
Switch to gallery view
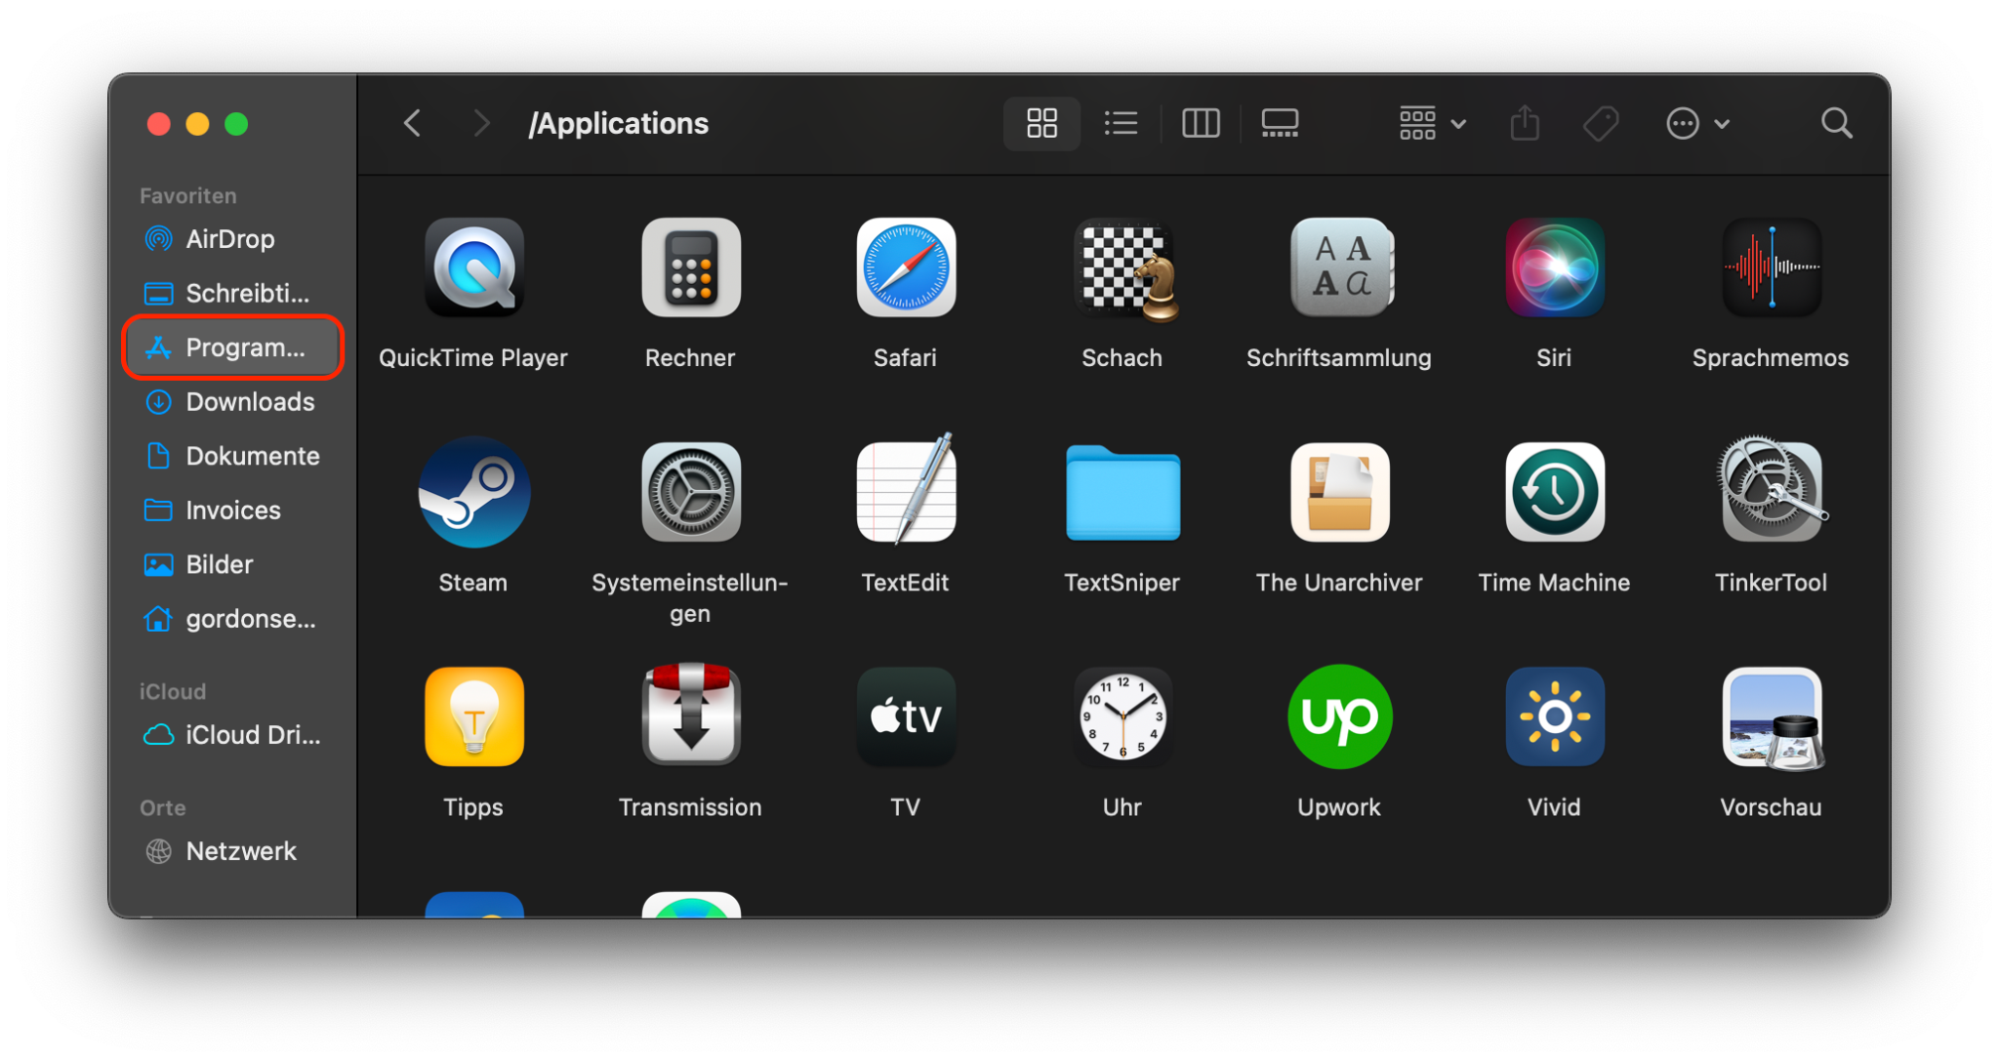1279,123
